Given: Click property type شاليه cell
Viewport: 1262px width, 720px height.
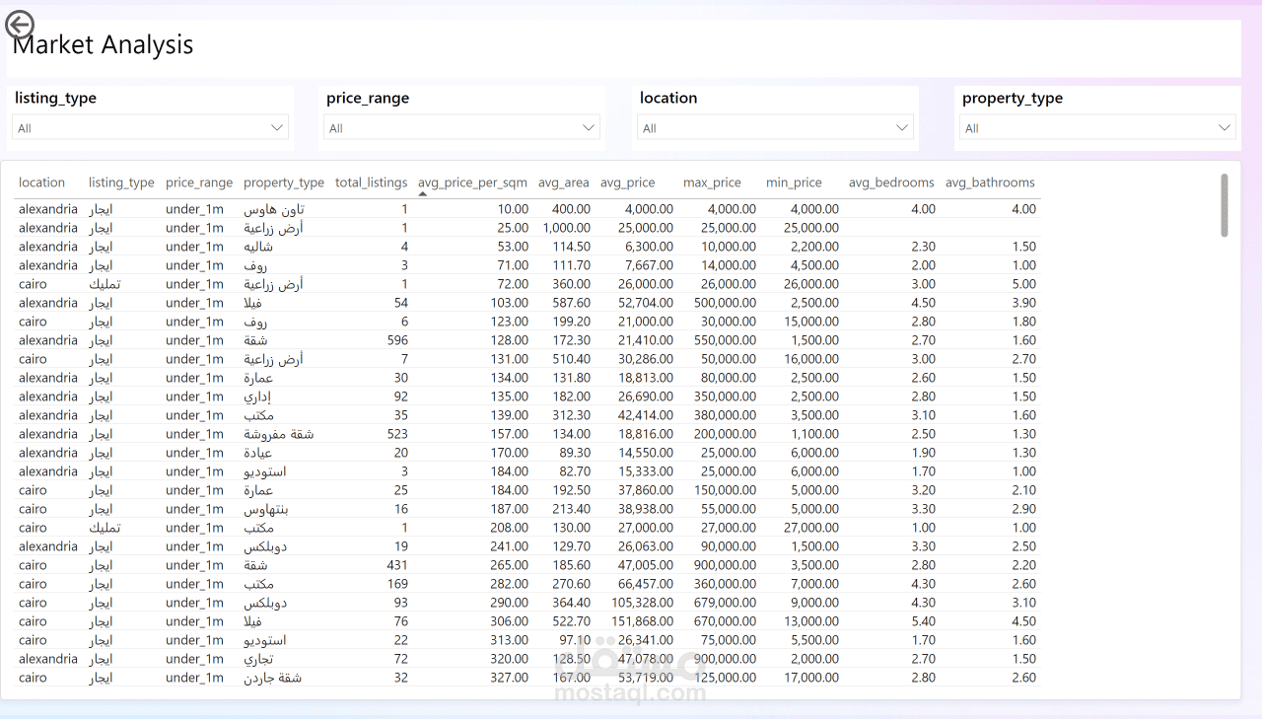Looking at the screenshot, I should point(260,246).
